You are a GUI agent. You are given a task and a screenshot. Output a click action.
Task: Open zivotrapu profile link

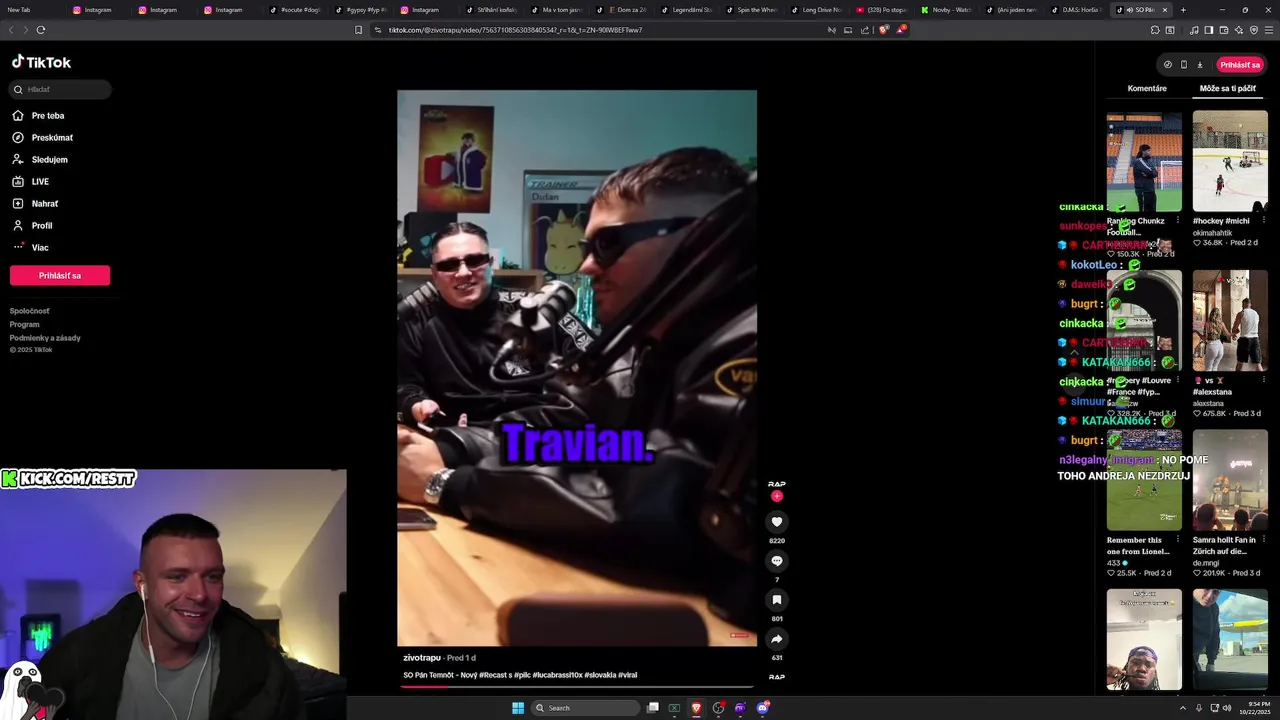pos(422,658)
